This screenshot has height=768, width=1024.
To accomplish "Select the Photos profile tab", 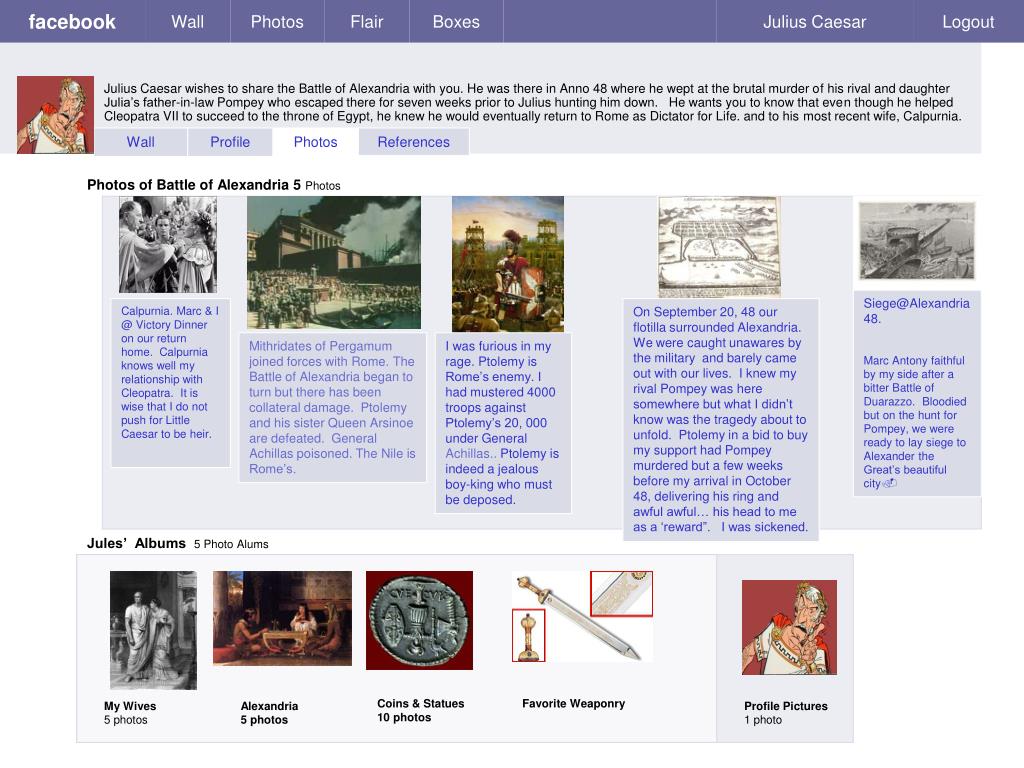I will click(x=315, y=142).
